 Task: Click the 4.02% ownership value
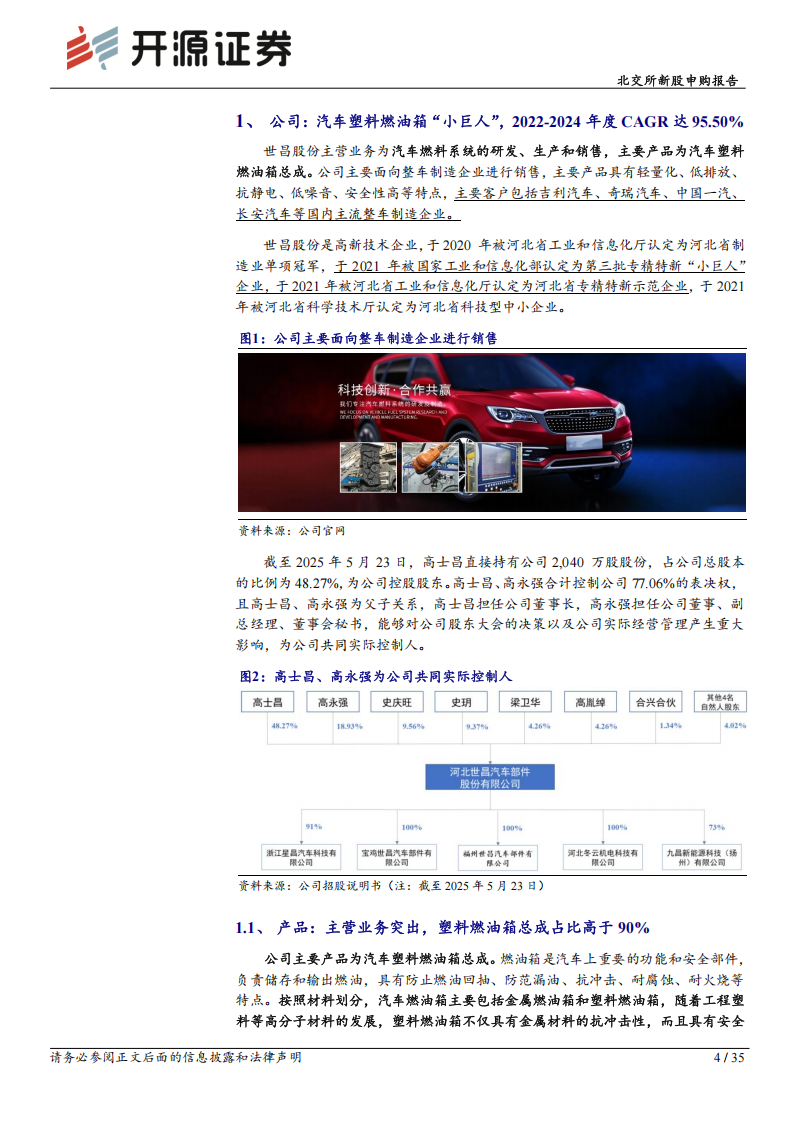(x=735, y=726)
